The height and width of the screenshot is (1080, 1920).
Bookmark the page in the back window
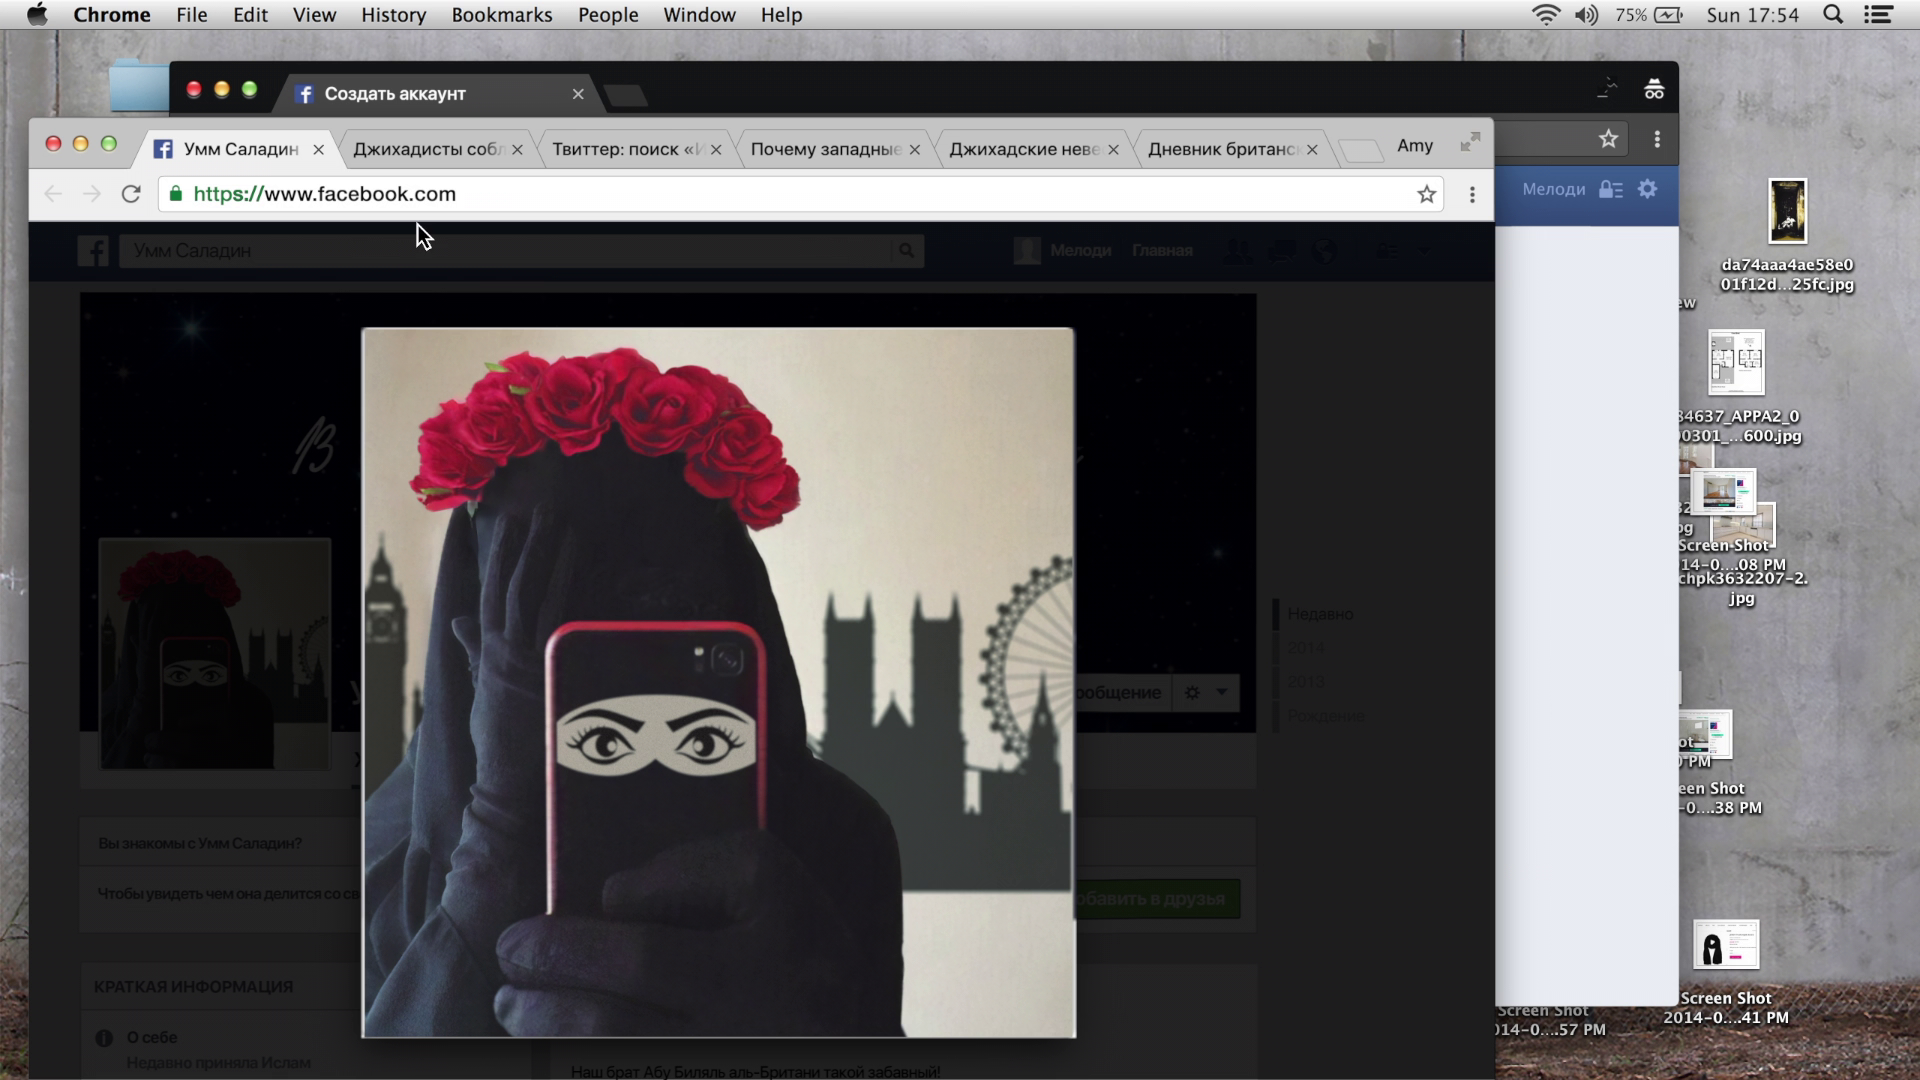click(x=1608, y=139)
